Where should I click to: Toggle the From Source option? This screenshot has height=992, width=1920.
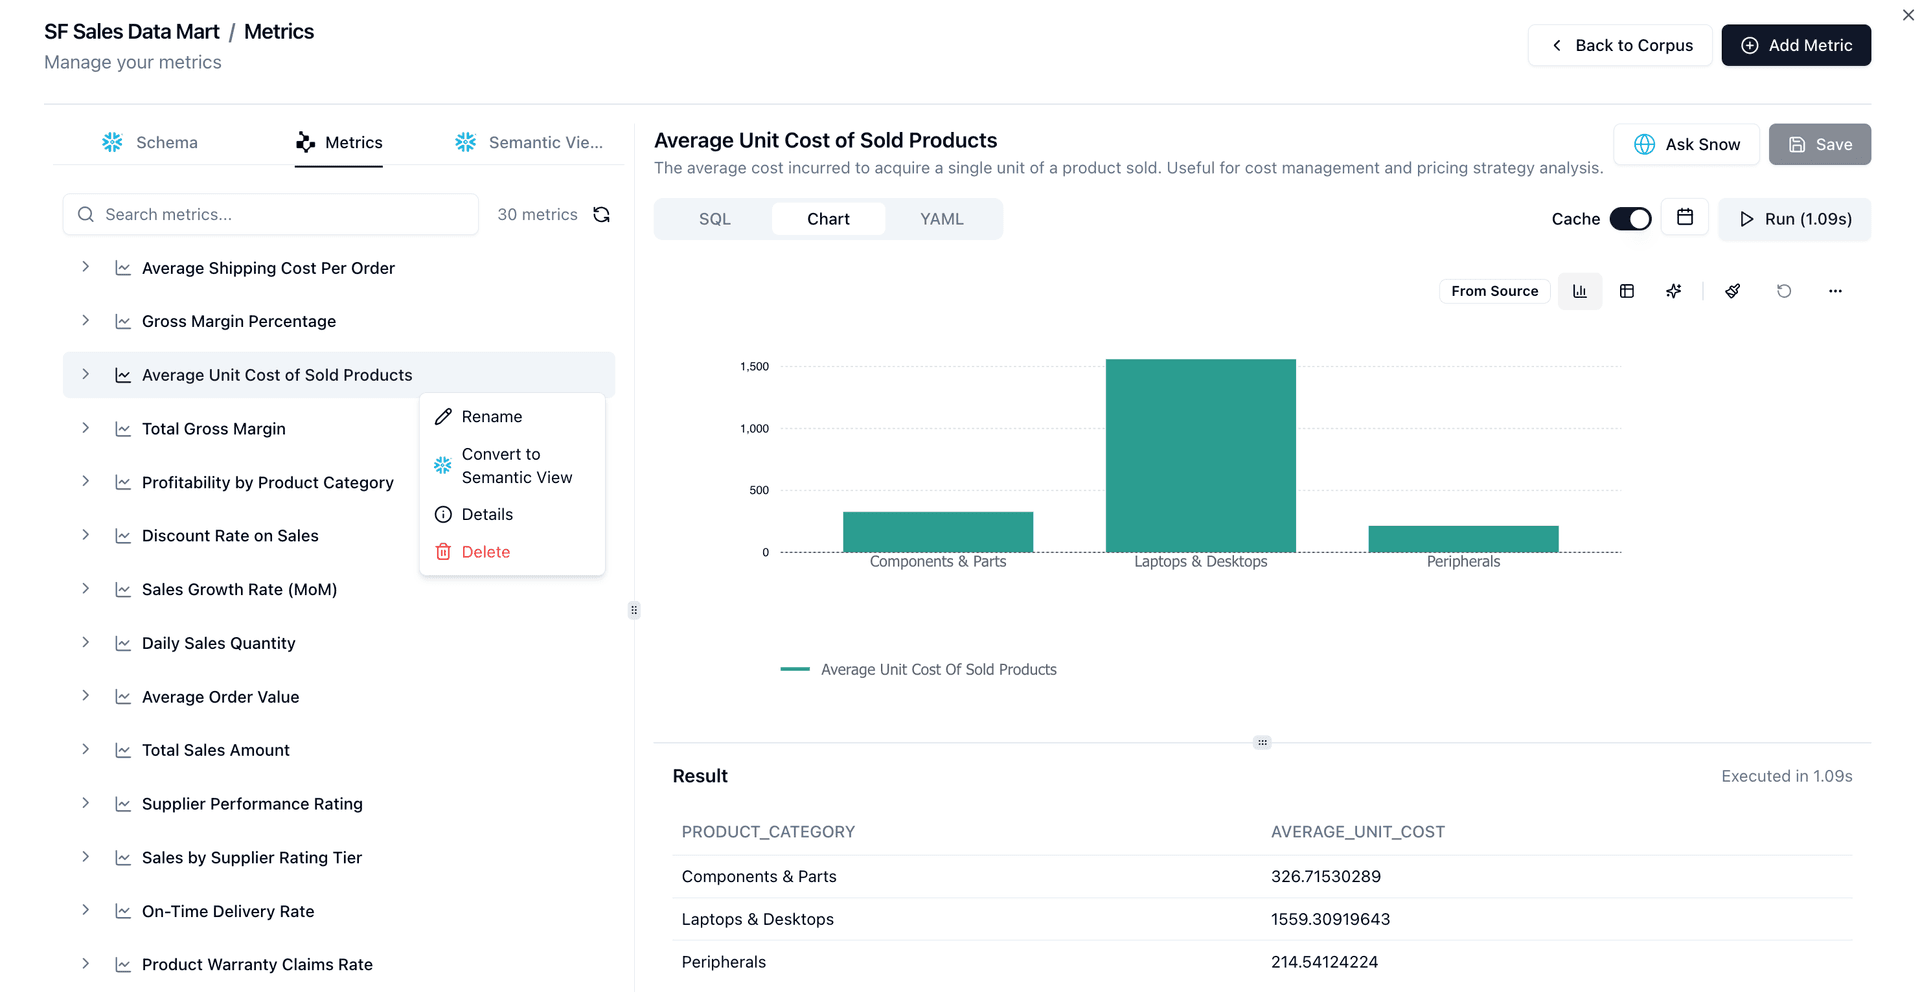[x=1494, y=291]
